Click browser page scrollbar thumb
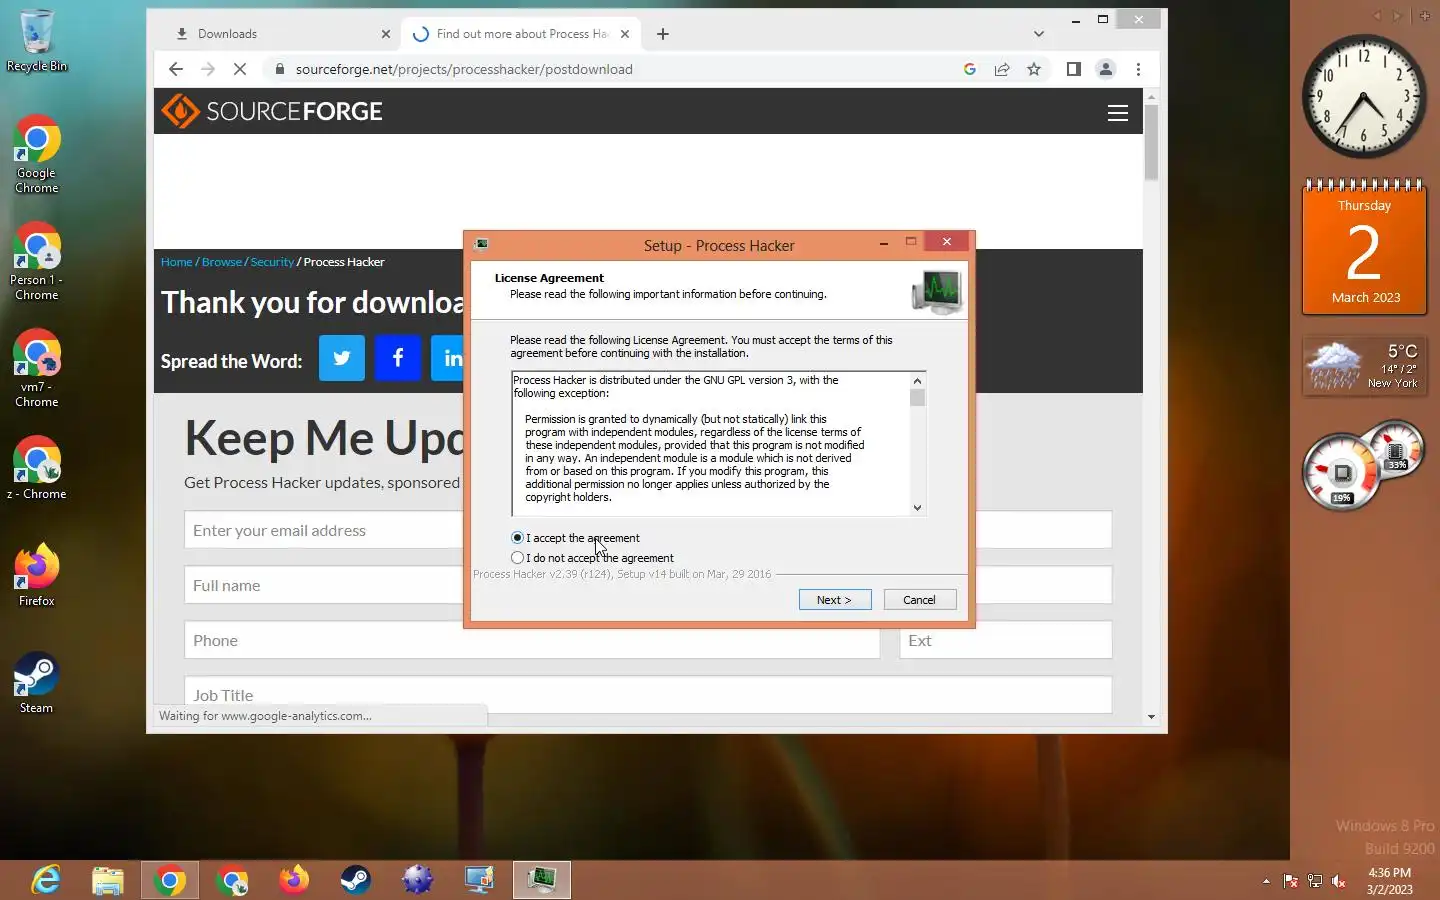This screenshot has width=1440, height=900. coord(1151,143)
